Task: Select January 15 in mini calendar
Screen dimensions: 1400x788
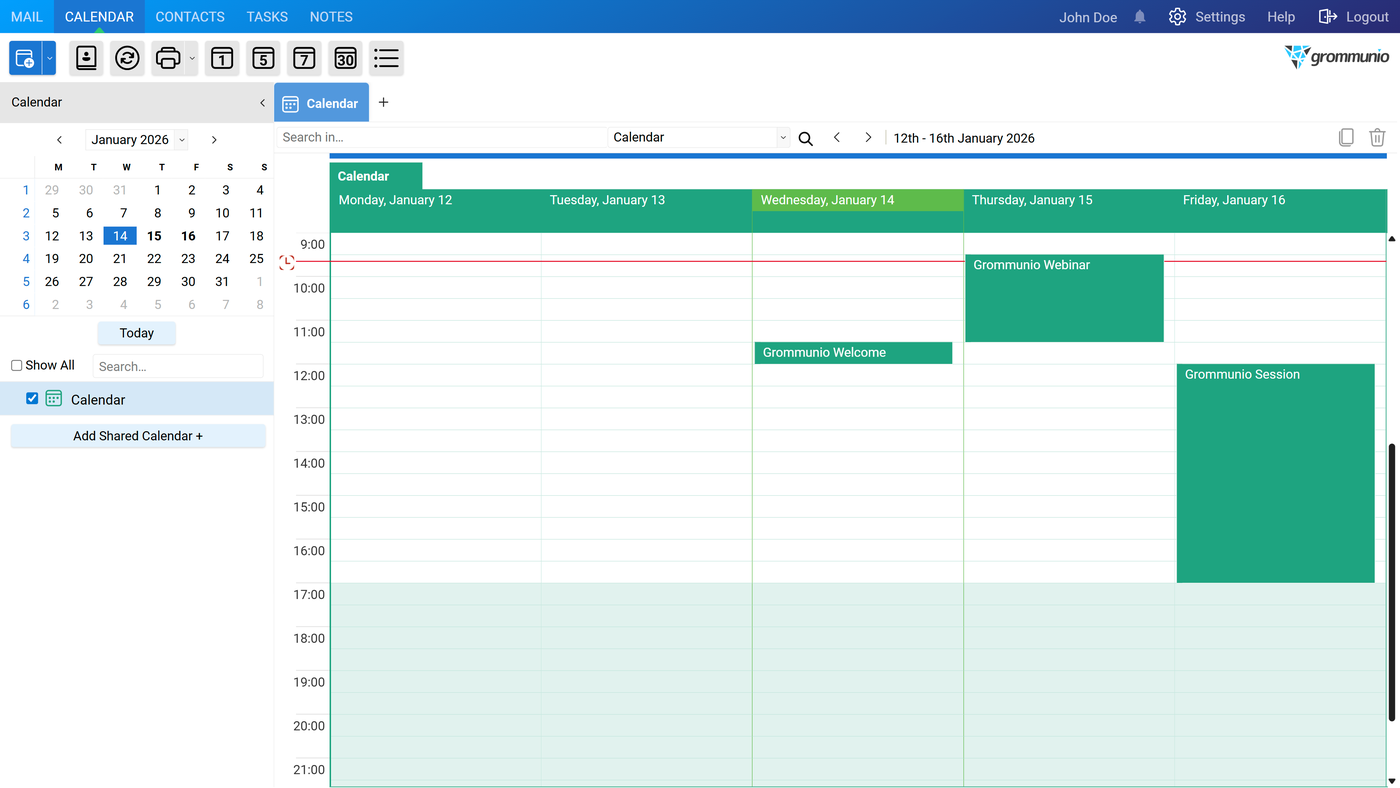Action: [154, 236]
